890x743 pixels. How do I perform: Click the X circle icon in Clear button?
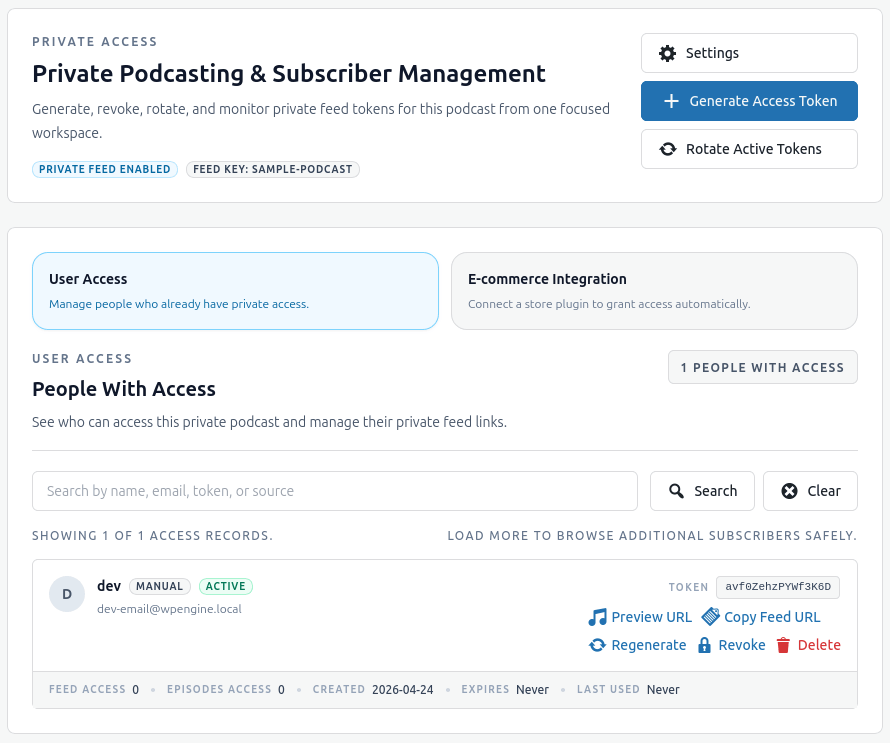click(789, 491)
